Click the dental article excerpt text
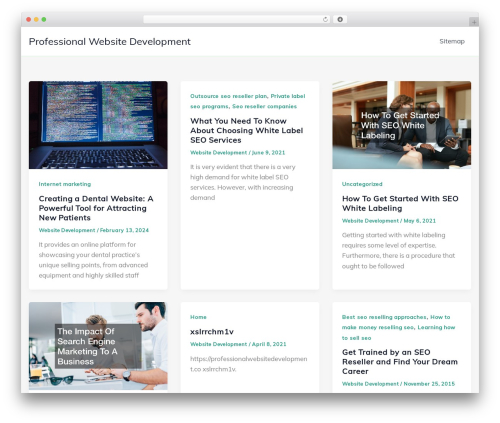 point(93,260)
